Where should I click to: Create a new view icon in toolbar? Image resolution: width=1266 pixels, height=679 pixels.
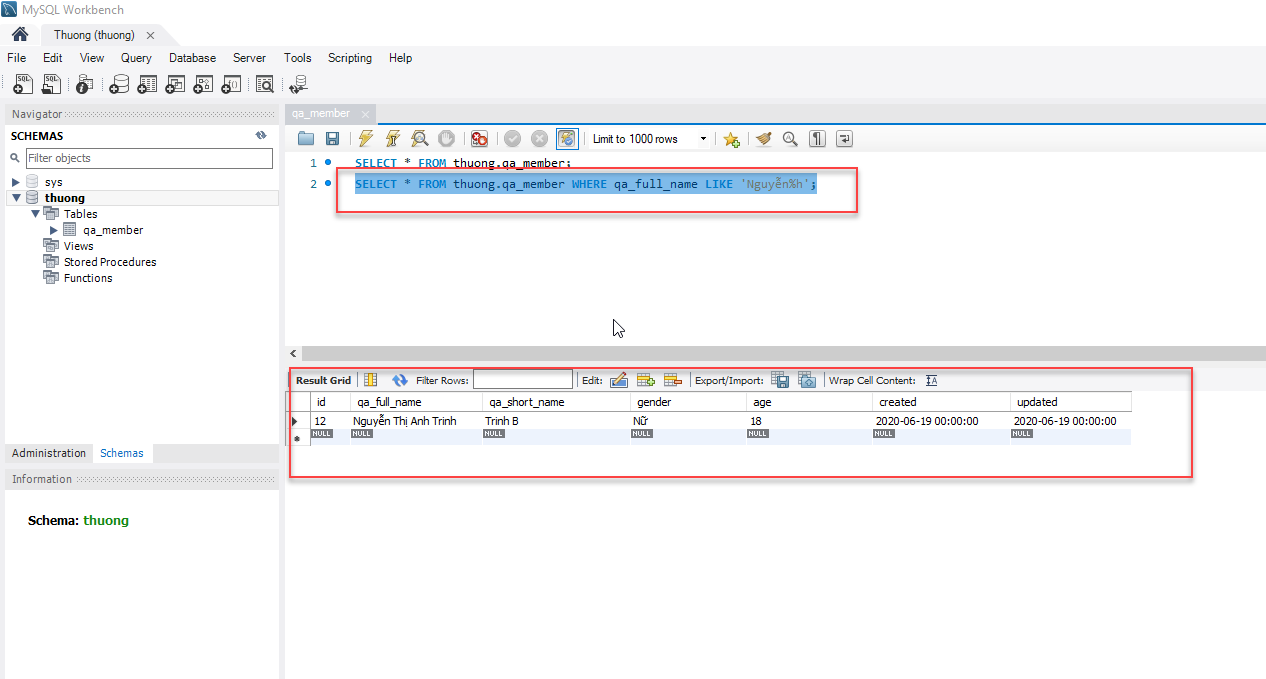pos(175,85)
